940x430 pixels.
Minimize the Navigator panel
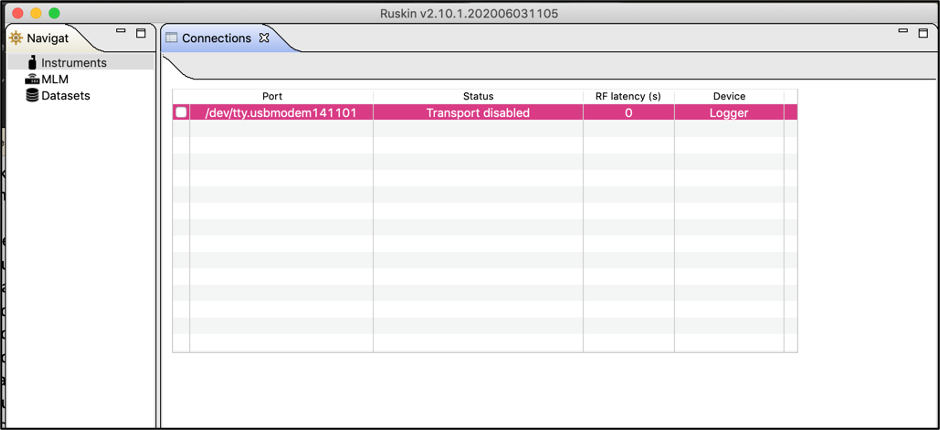coord(121,32)
